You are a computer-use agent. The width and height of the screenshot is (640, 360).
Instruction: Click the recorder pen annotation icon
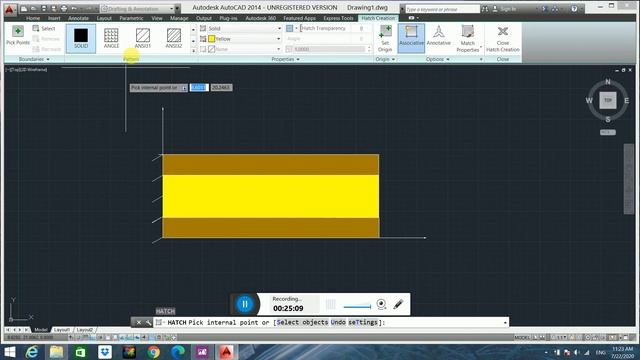398,304
